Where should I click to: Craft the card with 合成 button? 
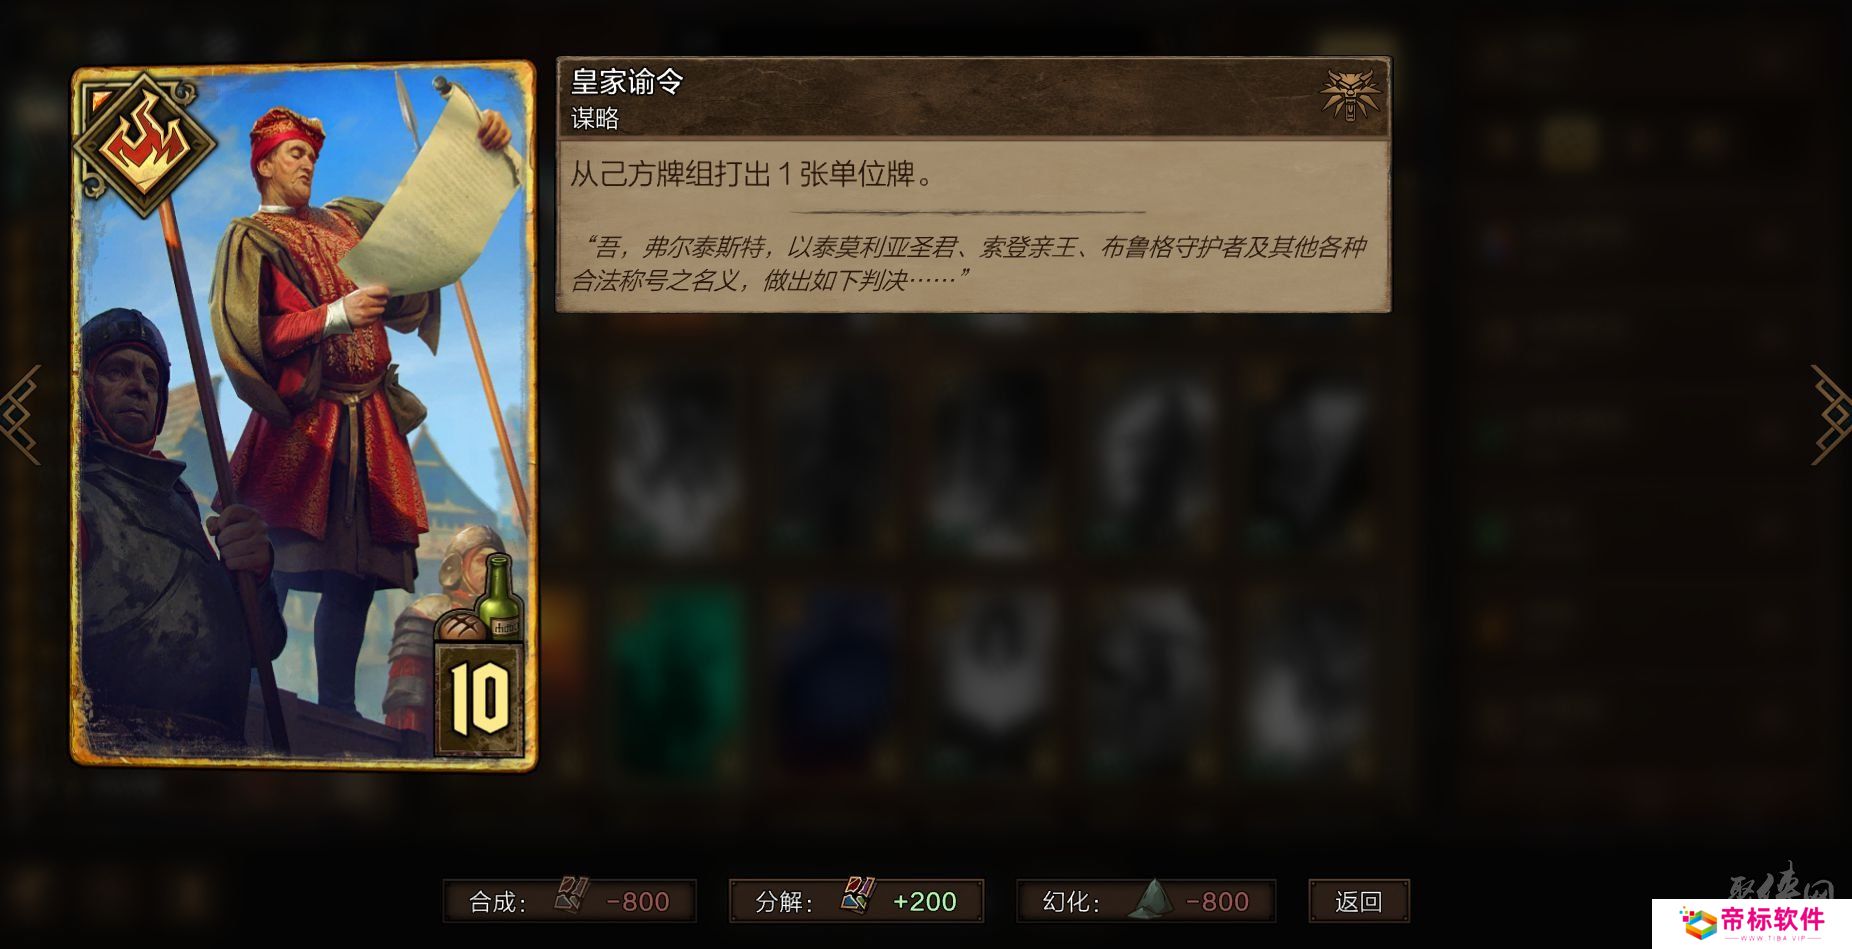pos(570,901)
